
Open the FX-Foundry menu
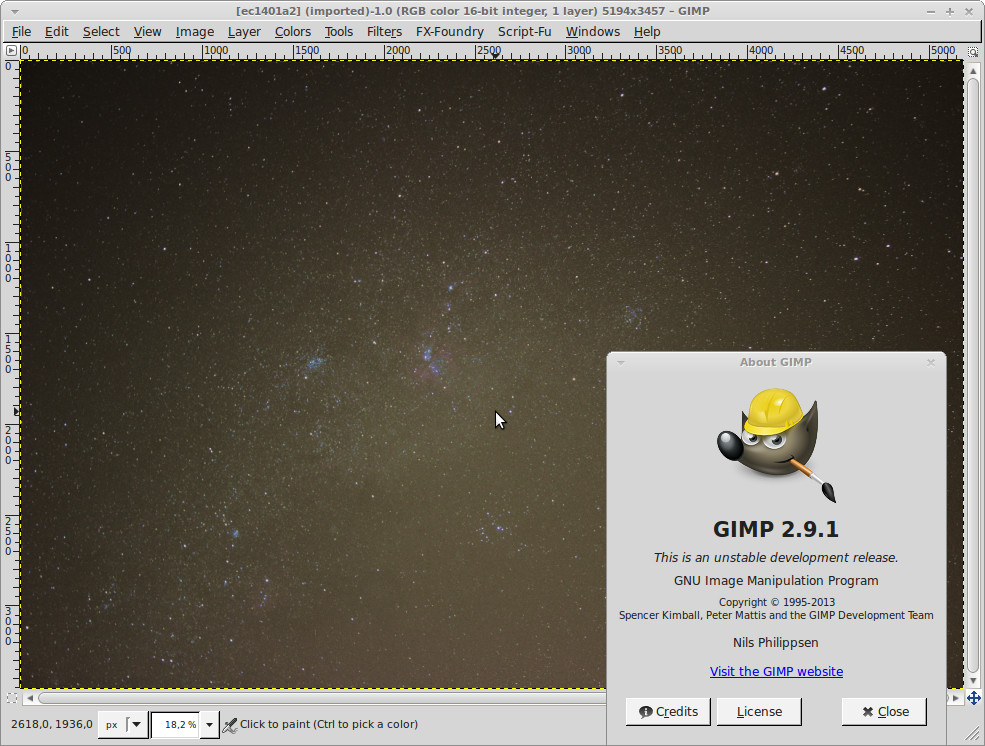(x=450, y=31)
